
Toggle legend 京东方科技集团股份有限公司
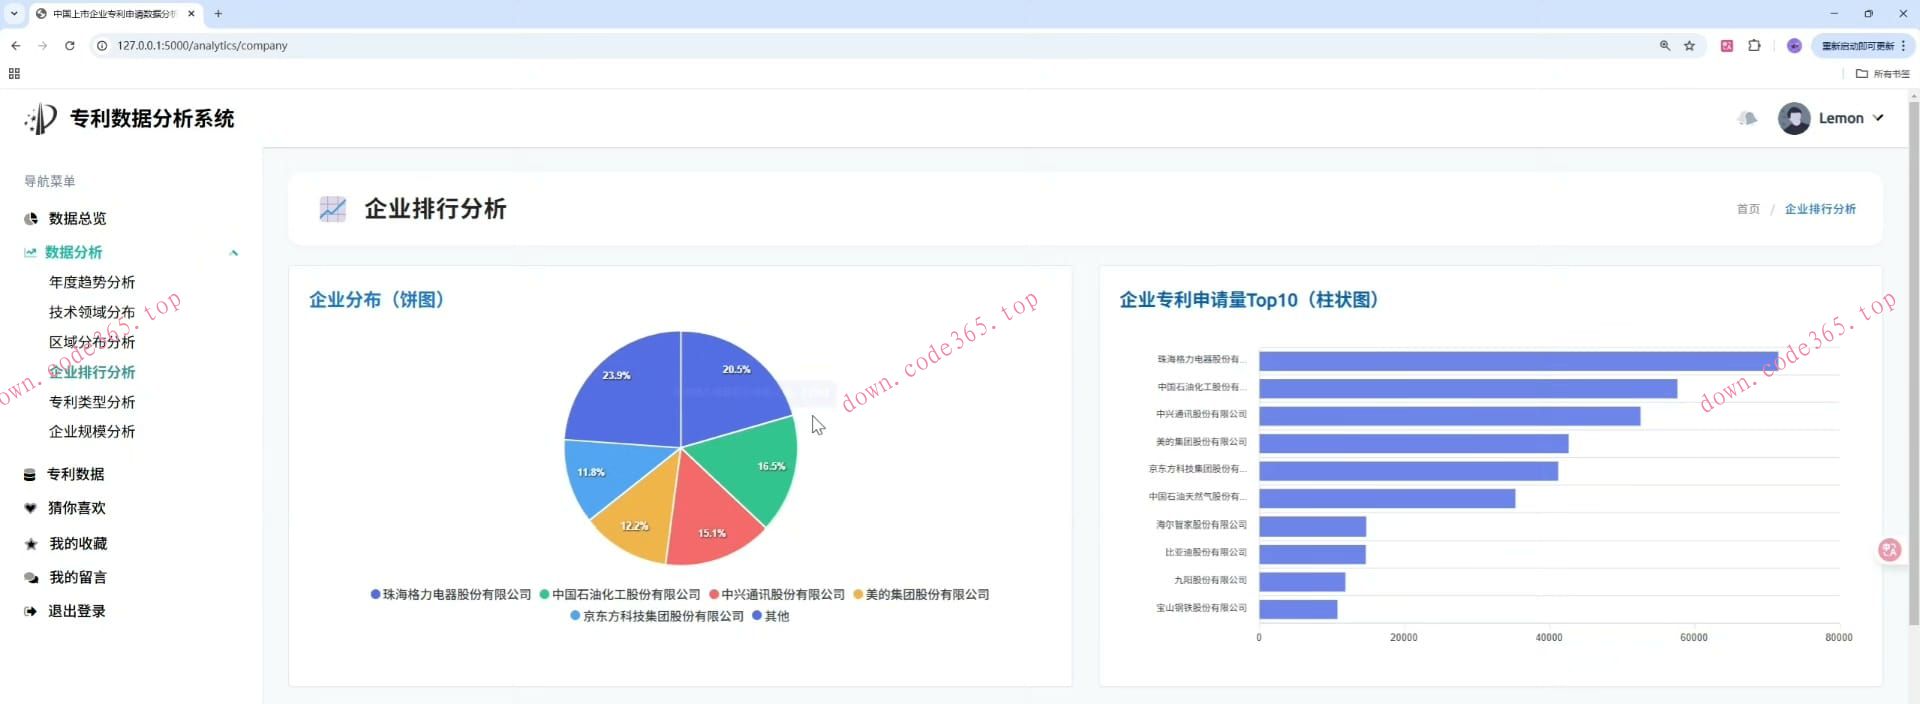(x=657, y=616)
